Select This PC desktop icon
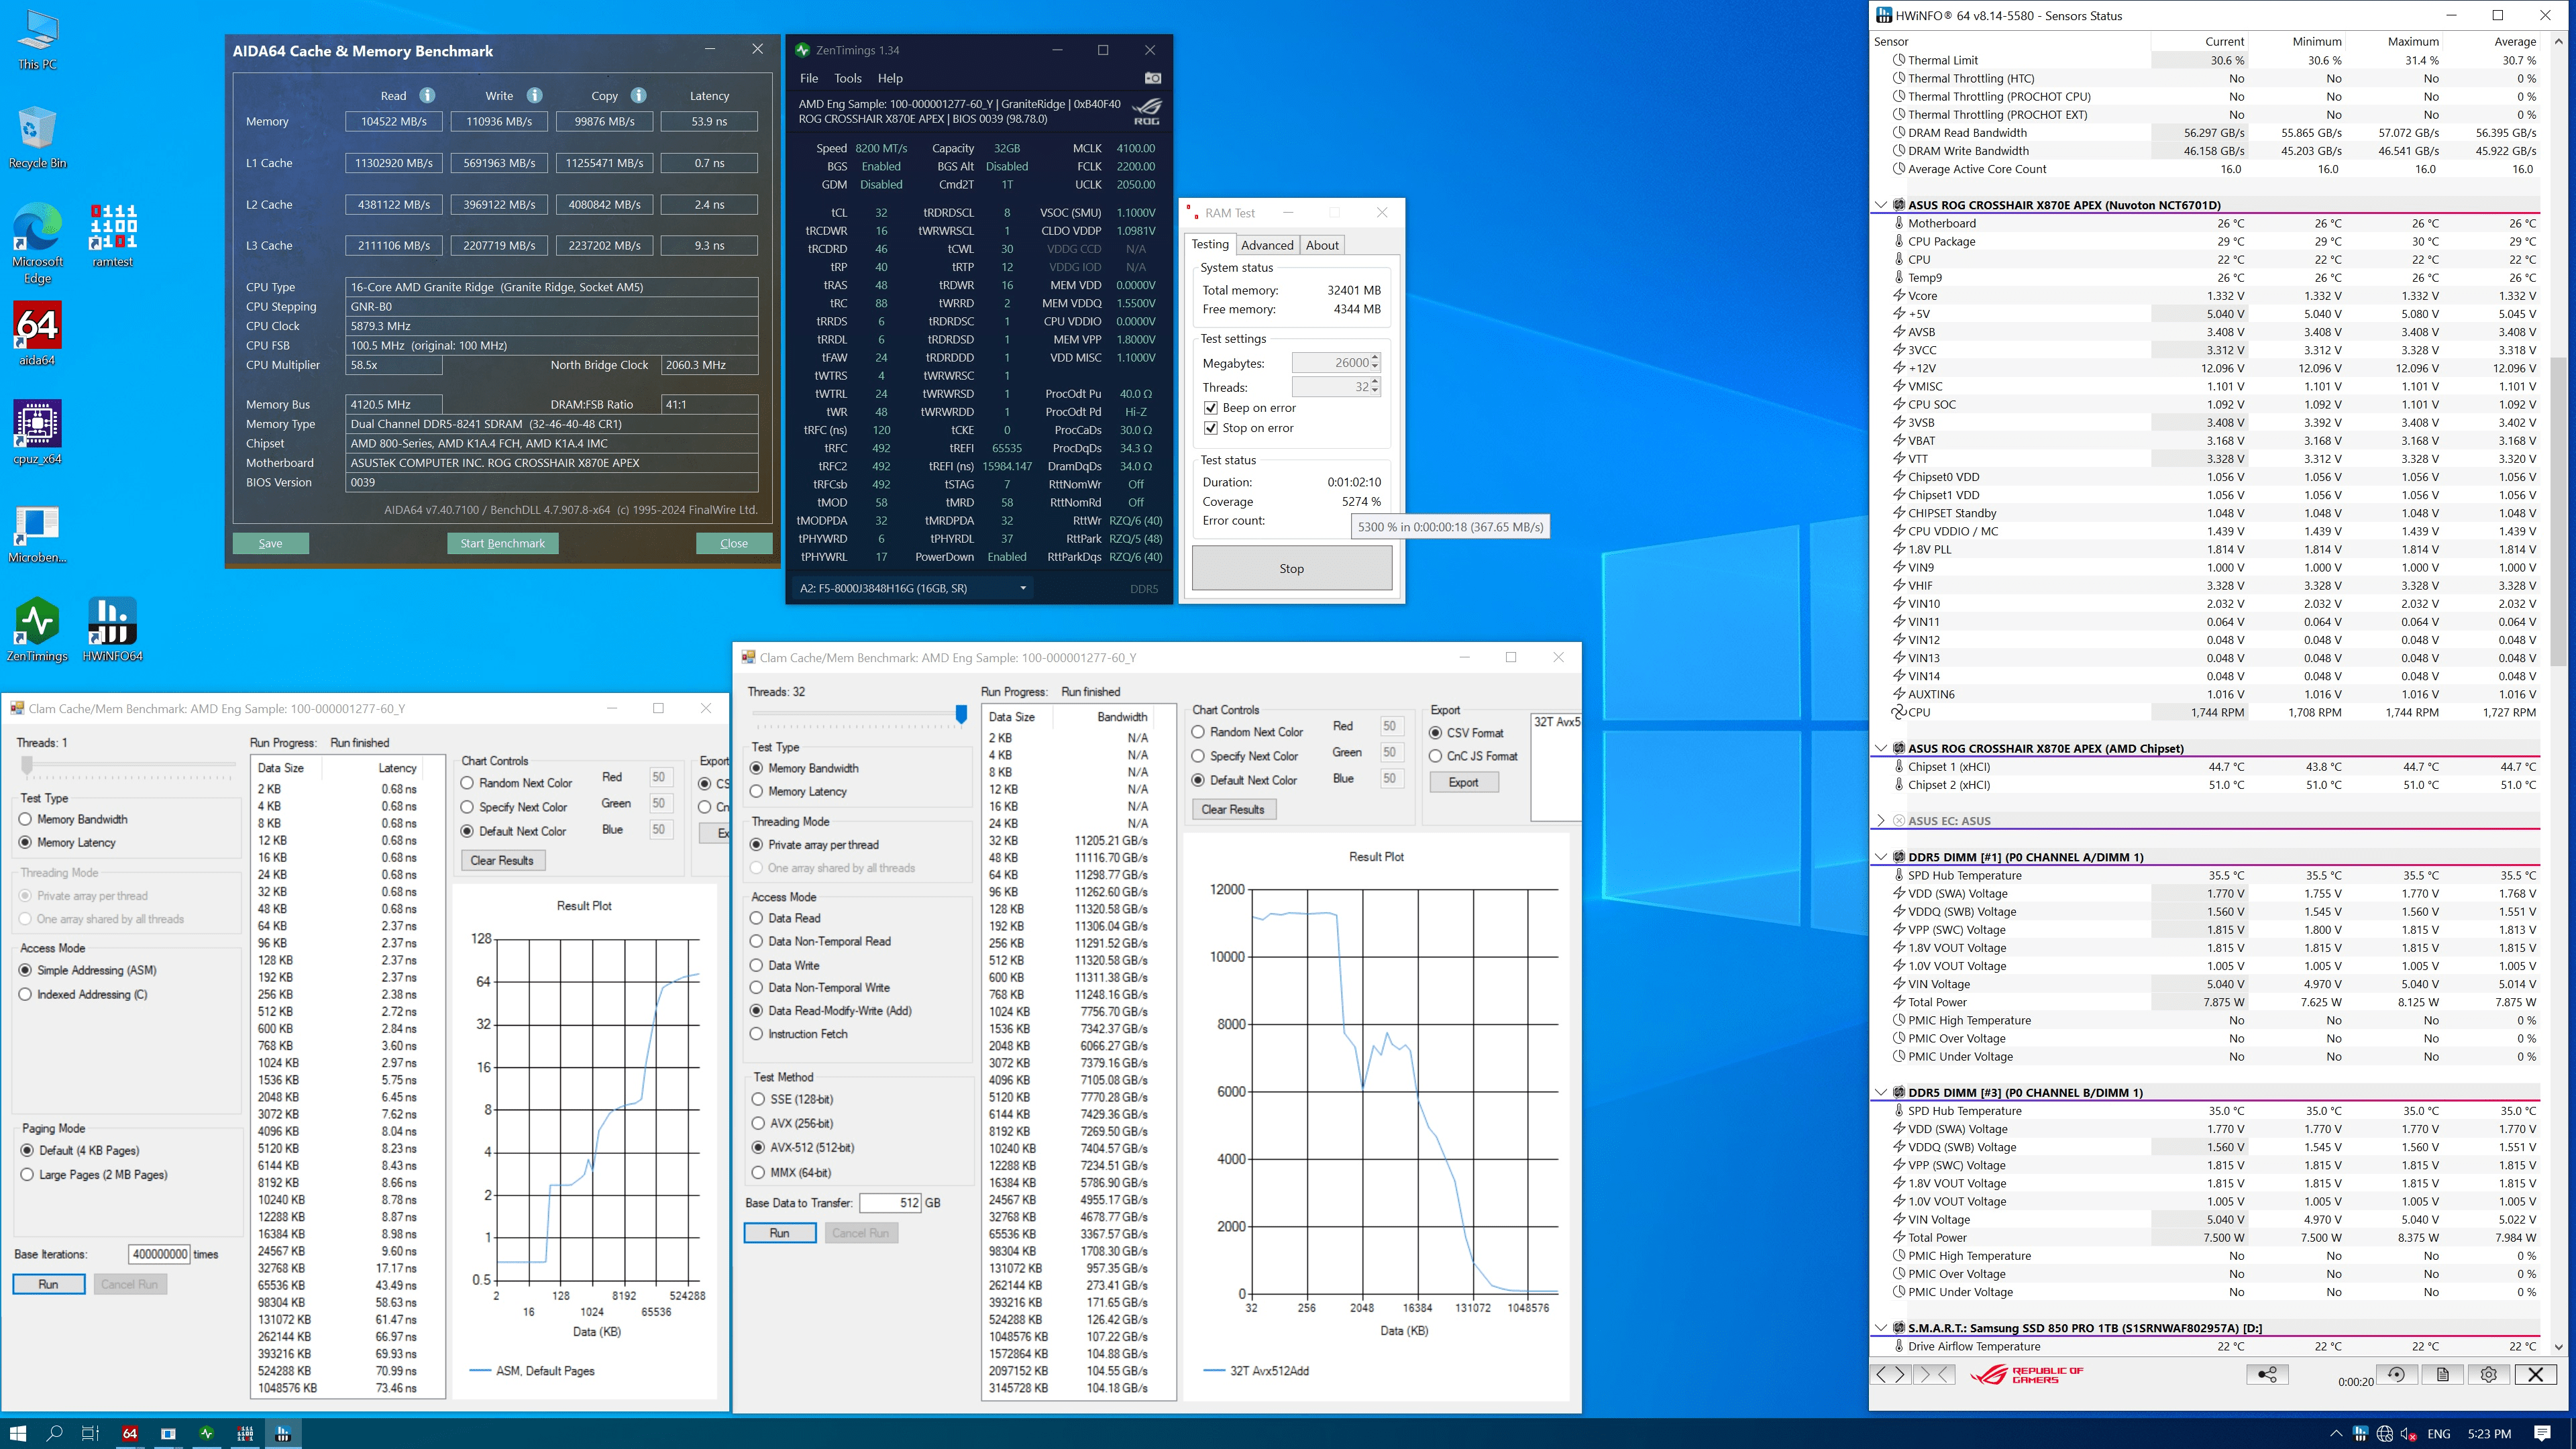 pos(37,40)
